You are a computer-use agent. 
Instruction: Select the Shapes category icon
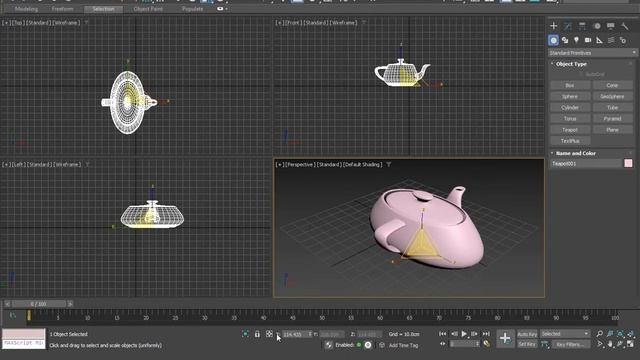[565, 40]
